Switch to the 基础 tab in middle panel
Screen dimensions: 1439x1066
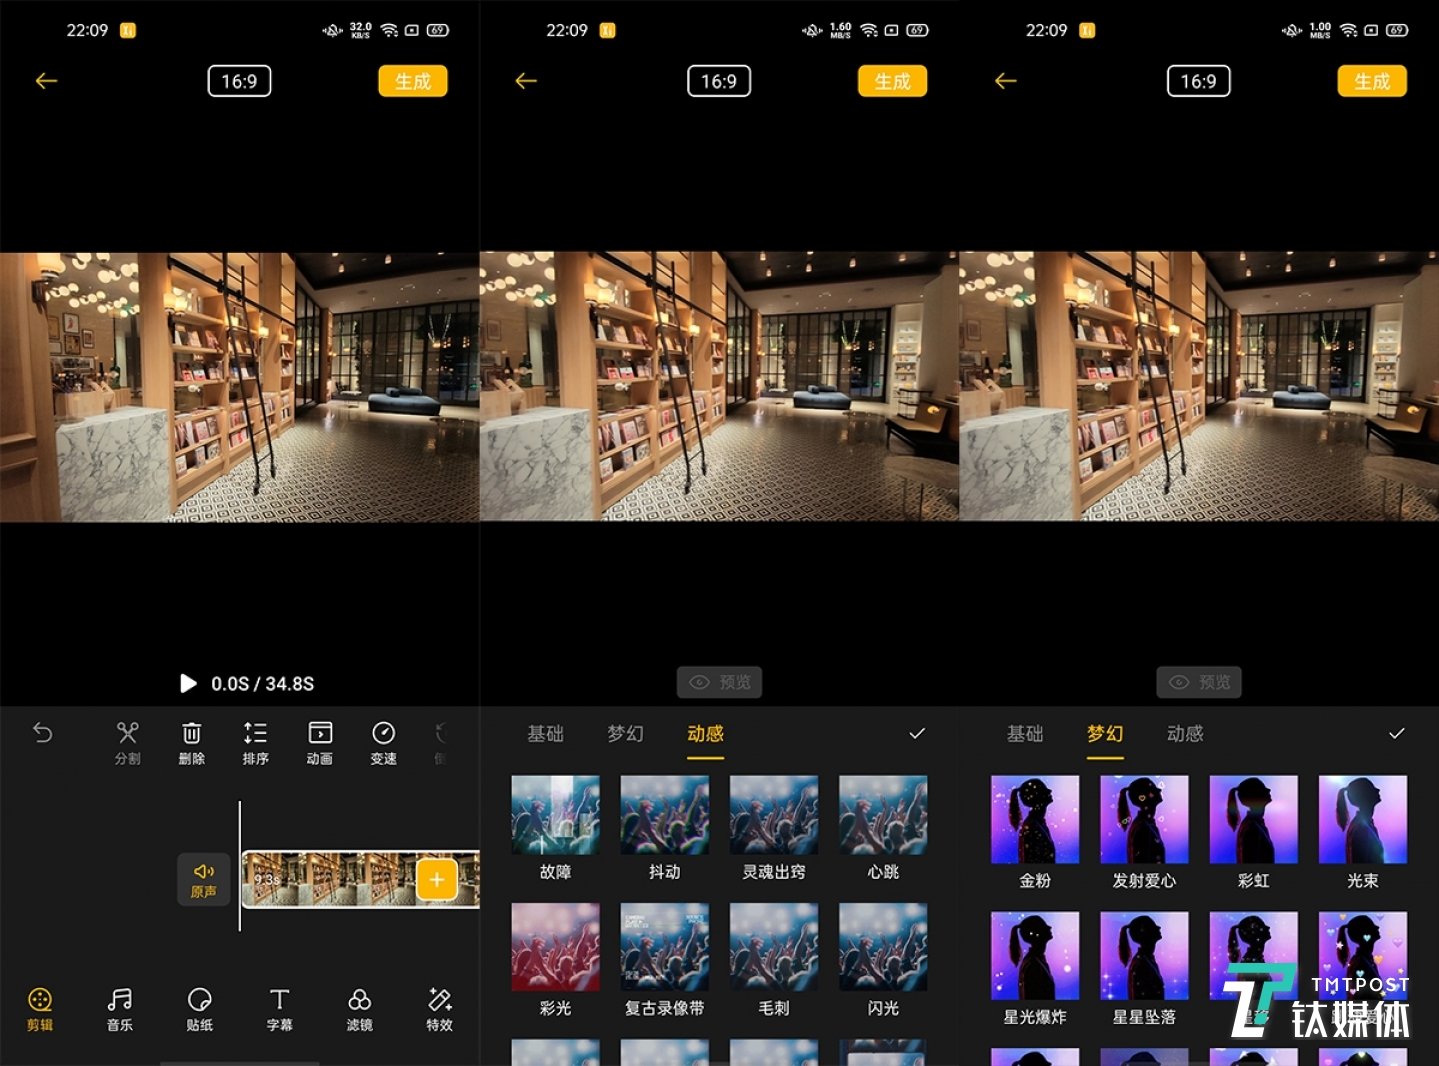[545, 734]
